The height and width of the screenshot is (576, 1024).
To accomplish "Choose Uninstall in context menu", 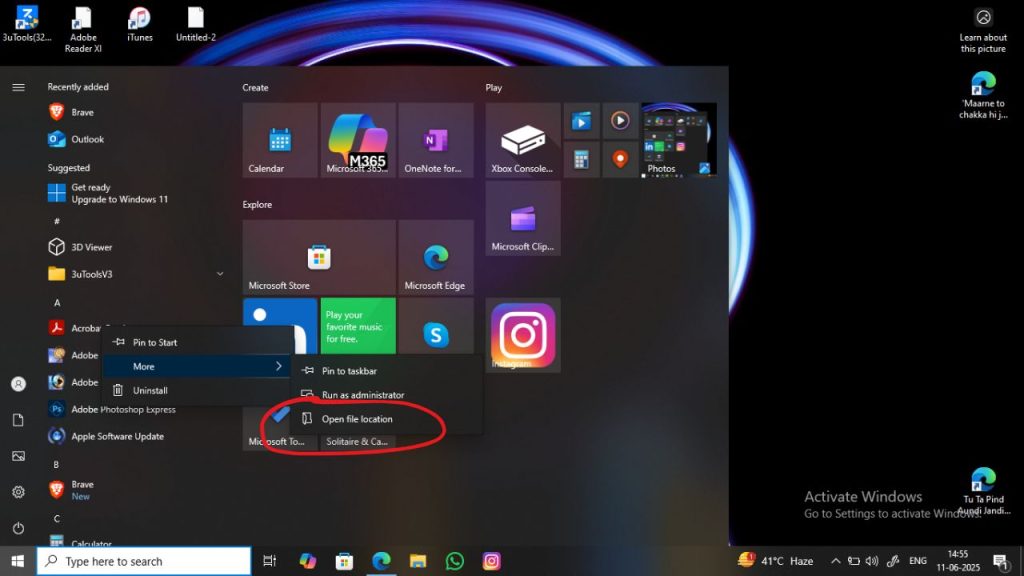I will tap(197, 391).
